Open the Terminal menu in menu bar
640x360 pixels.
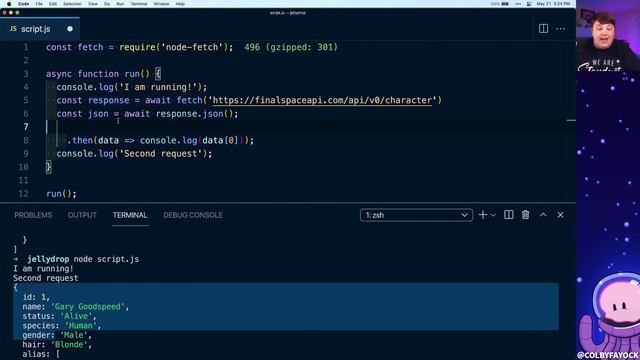[x=139, y=4]
